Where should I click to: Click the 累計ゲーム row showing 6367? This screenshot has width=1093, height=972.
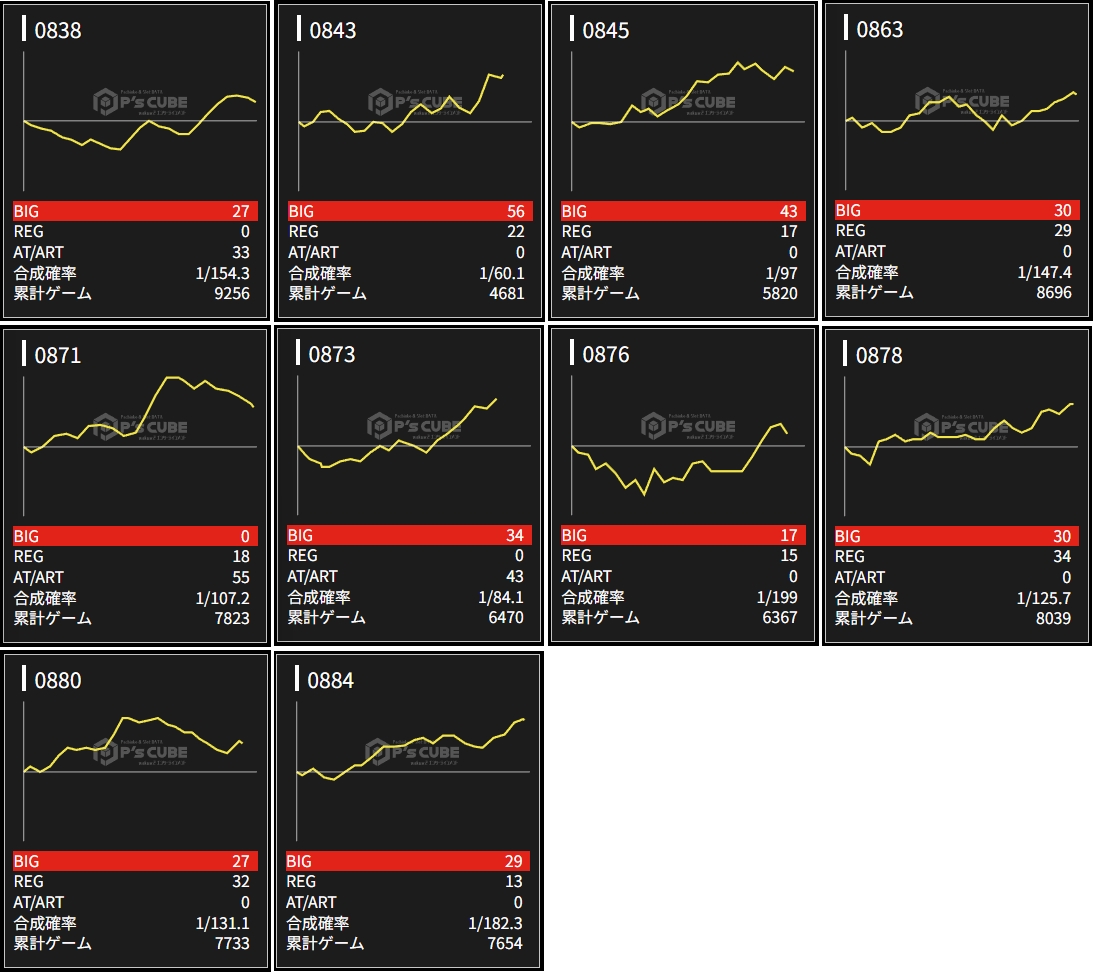683,618
